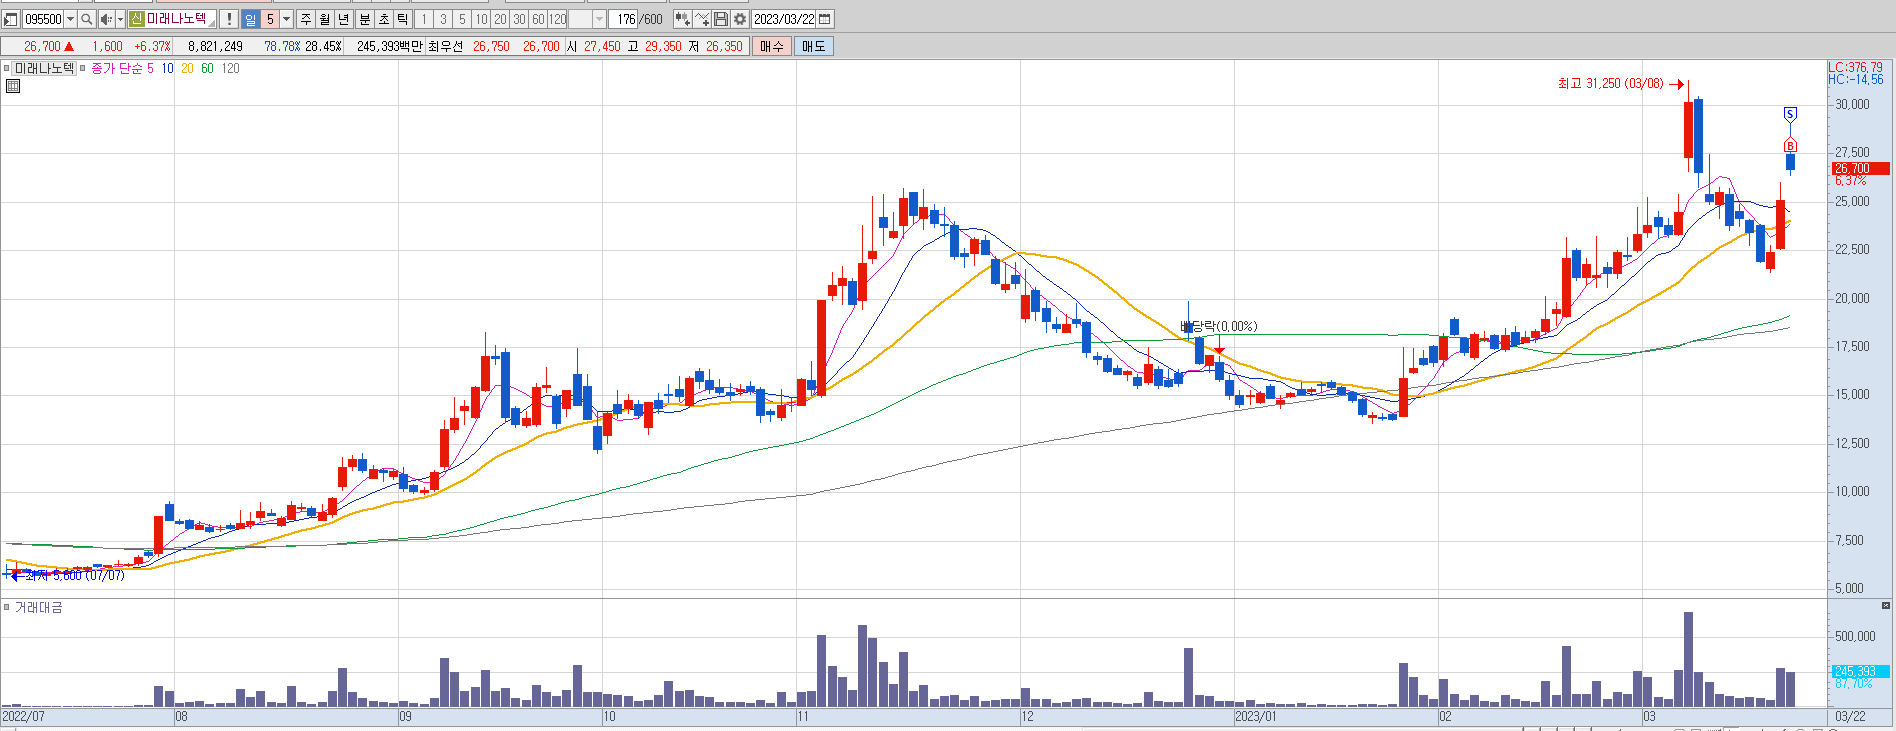The image size is (1896, 731).
Task: Click the window layout icon before stock code
Action: click(11, 19)
